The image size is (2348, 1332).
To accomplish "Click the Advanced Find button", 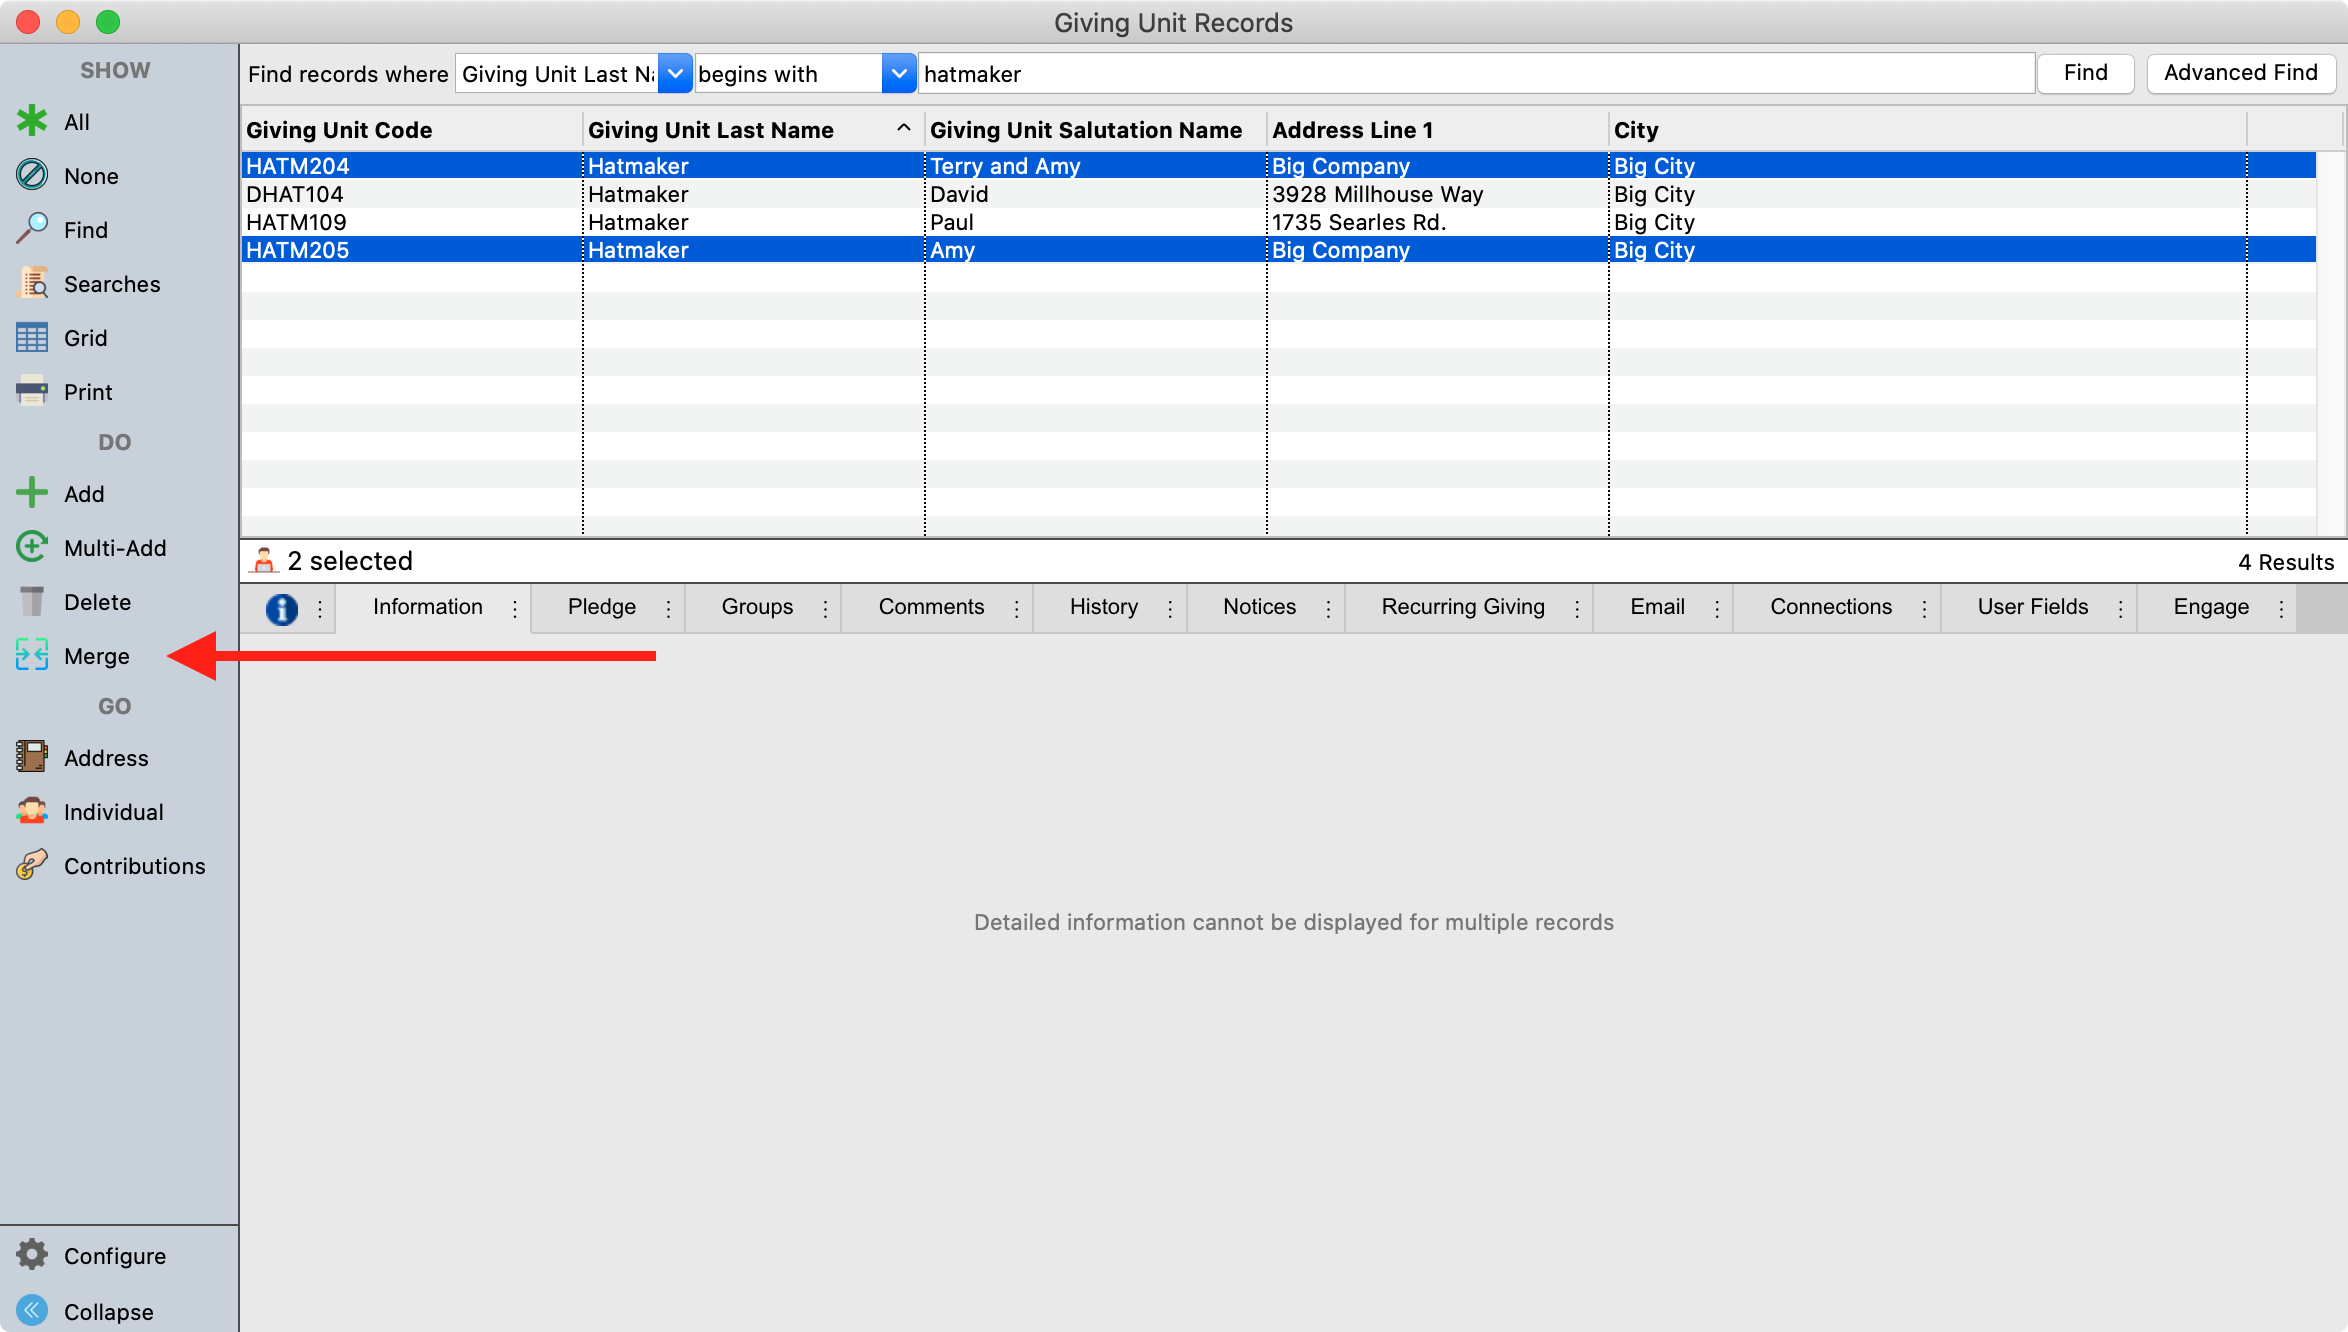I will pos(2240,73).
